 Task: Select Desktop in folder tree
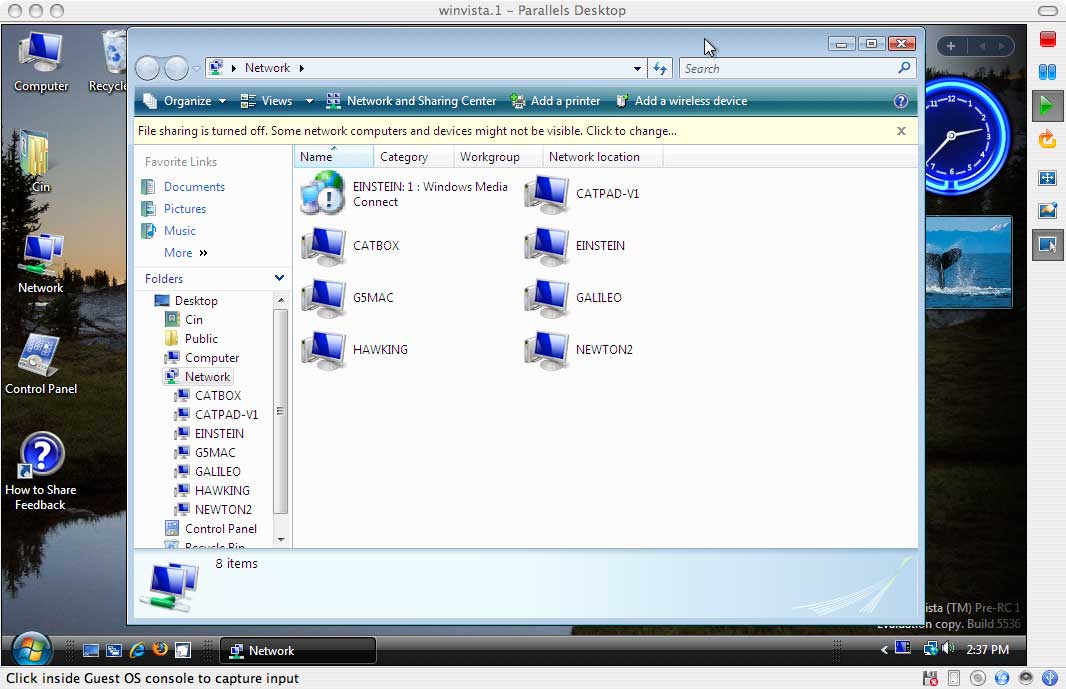[x=186, y=301]
